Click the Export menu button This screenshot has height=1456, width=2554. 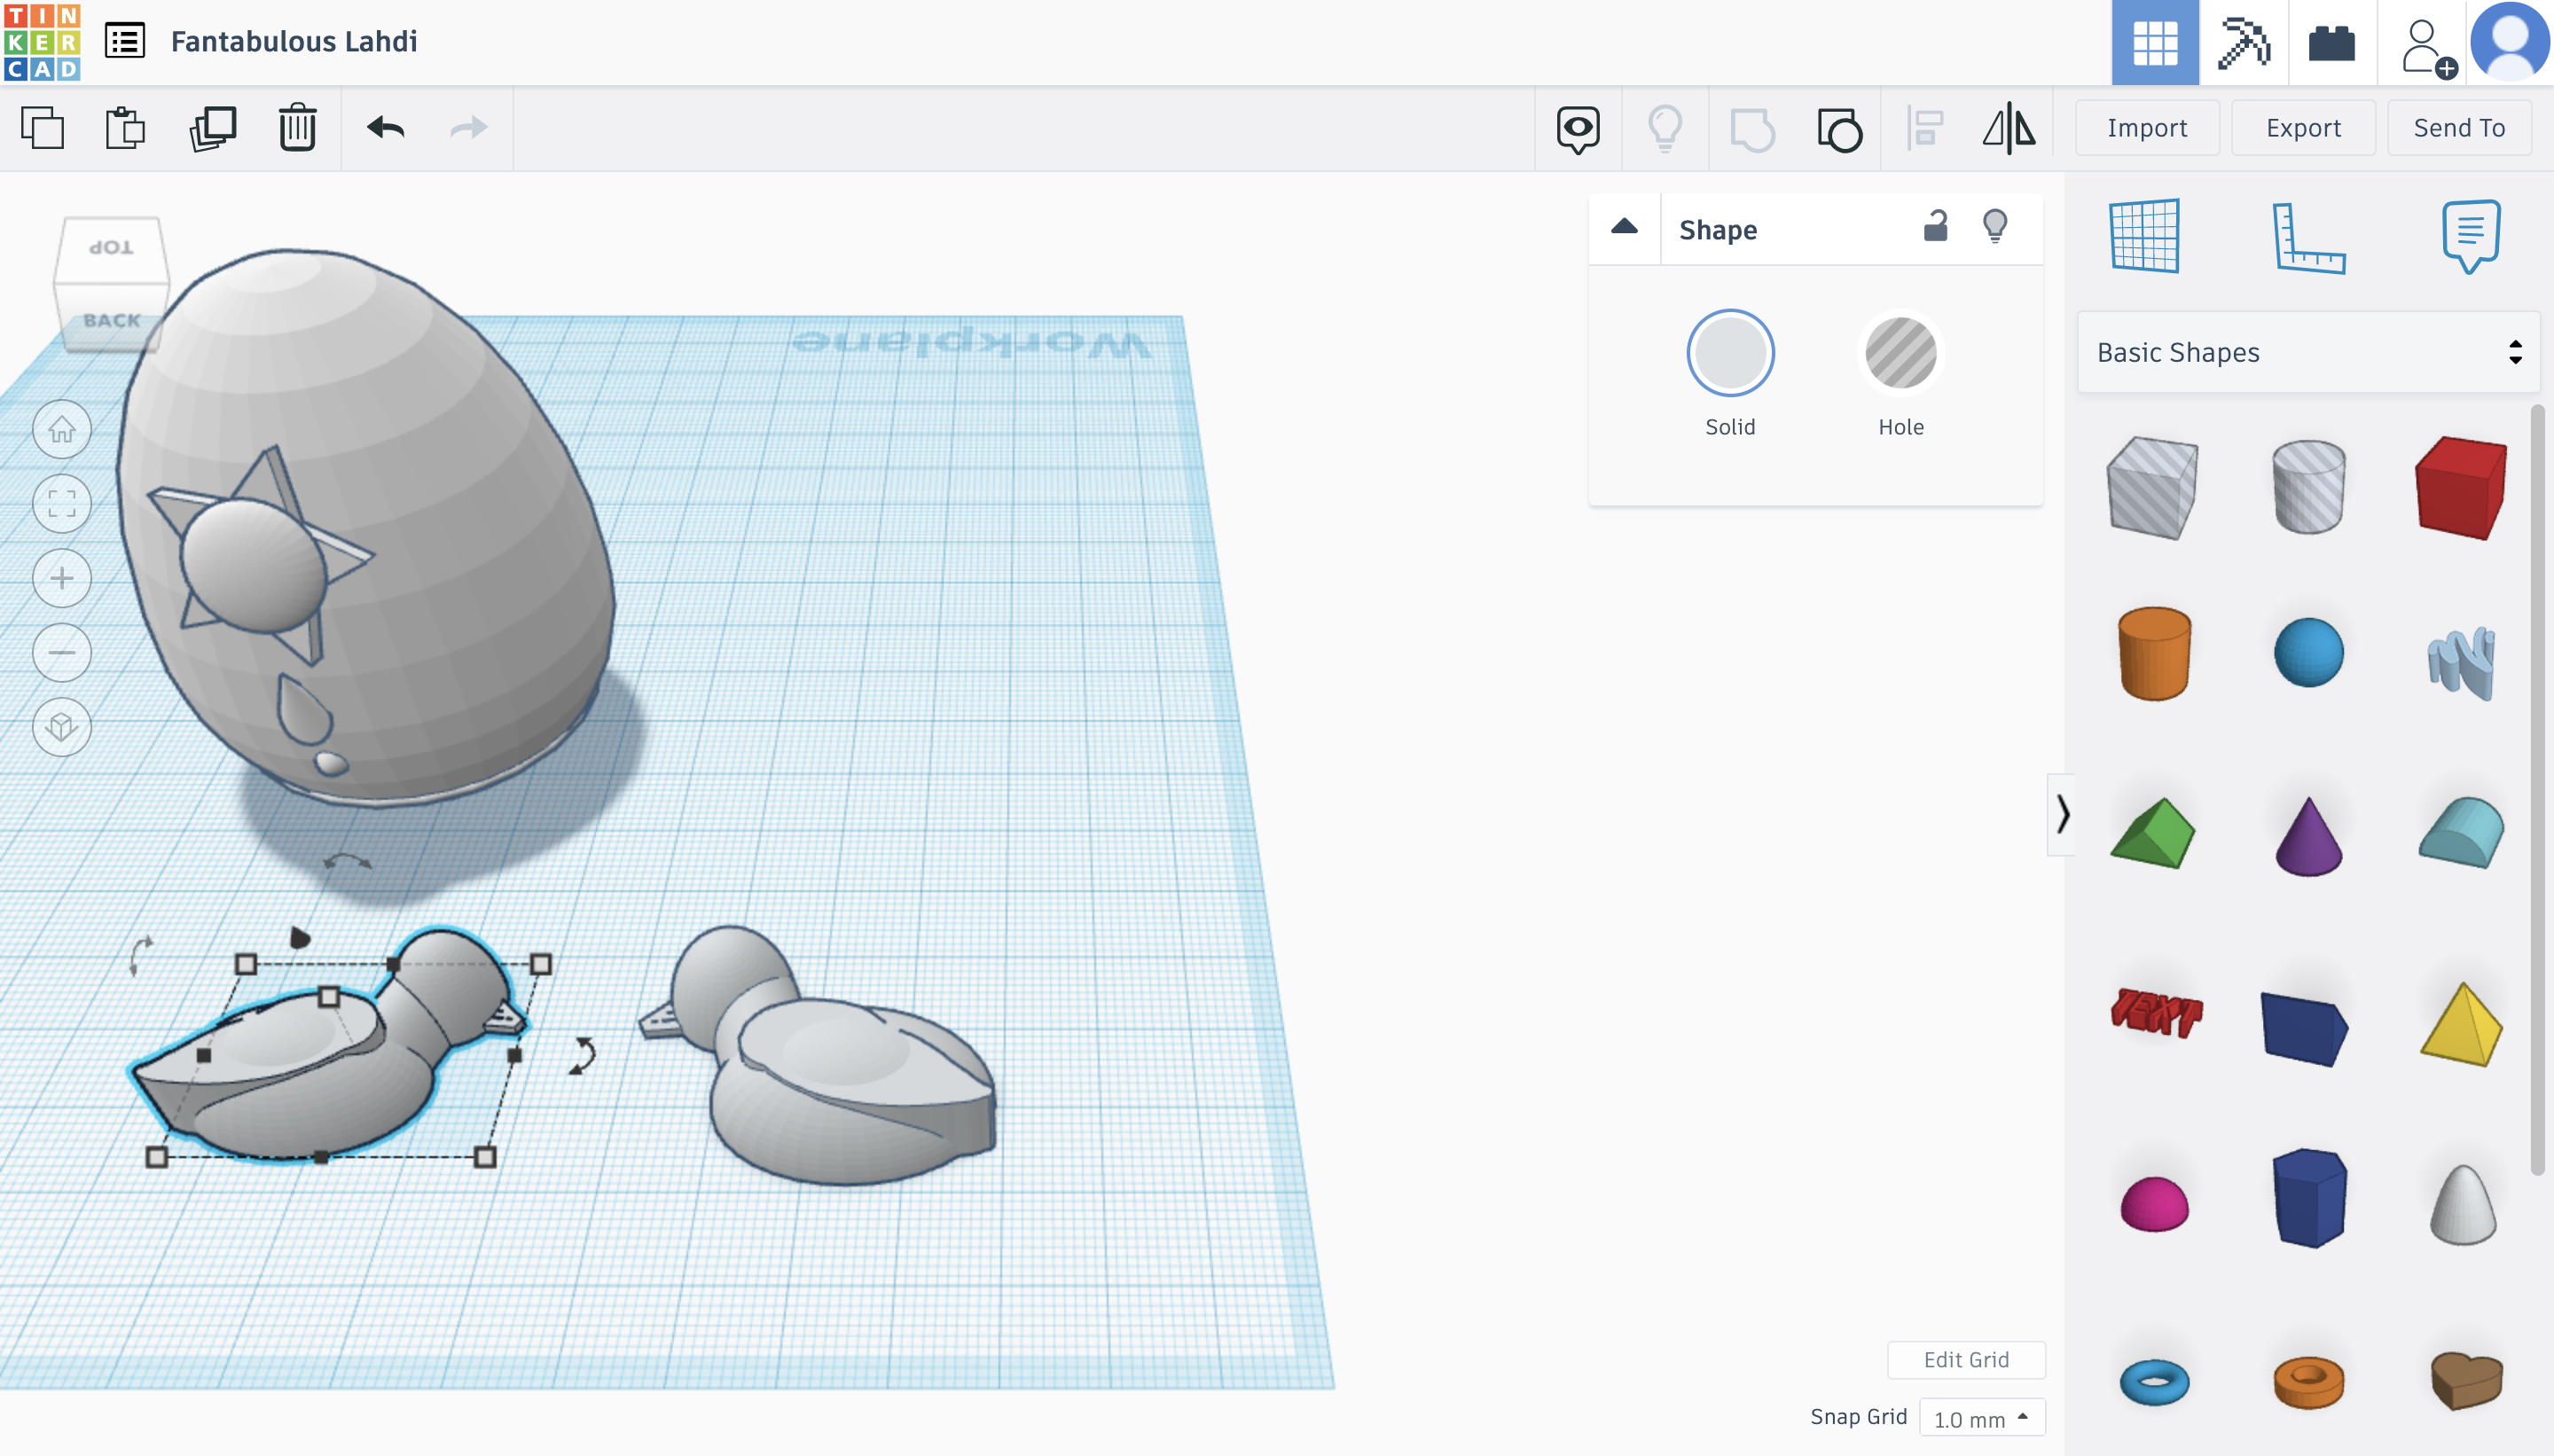(2301, 124)
